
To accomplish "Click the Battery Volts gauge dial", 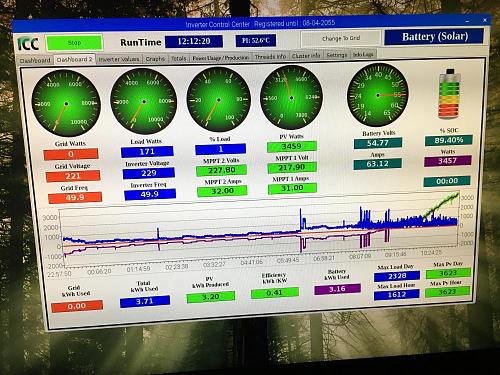I will [x=378, y=95].
